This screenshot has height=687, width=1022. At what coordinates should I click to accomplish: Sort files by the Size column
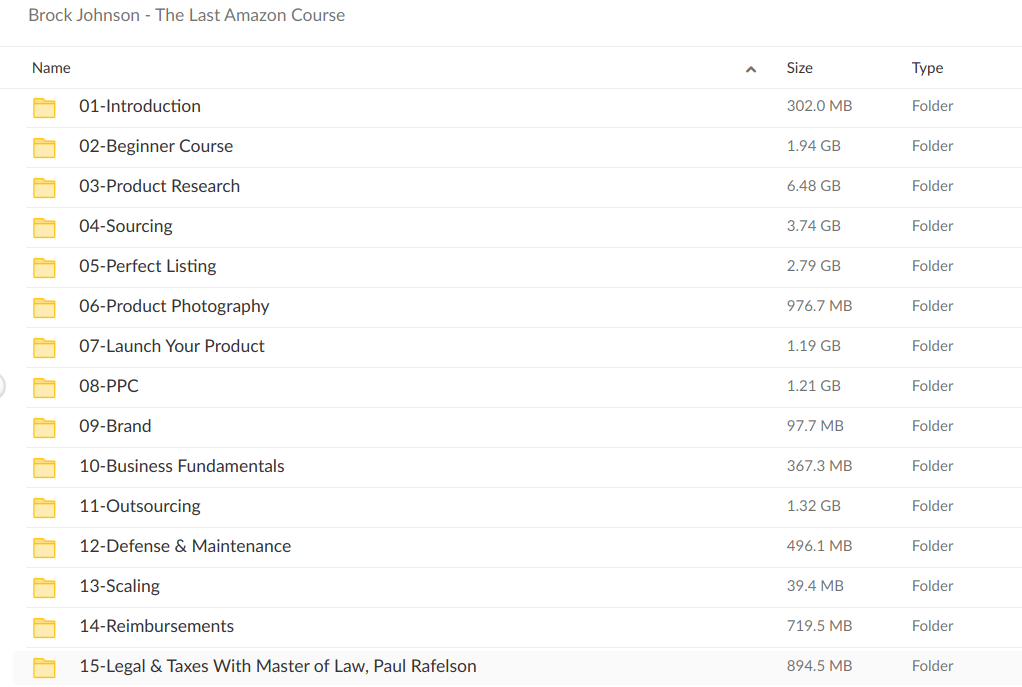(799, 67)
